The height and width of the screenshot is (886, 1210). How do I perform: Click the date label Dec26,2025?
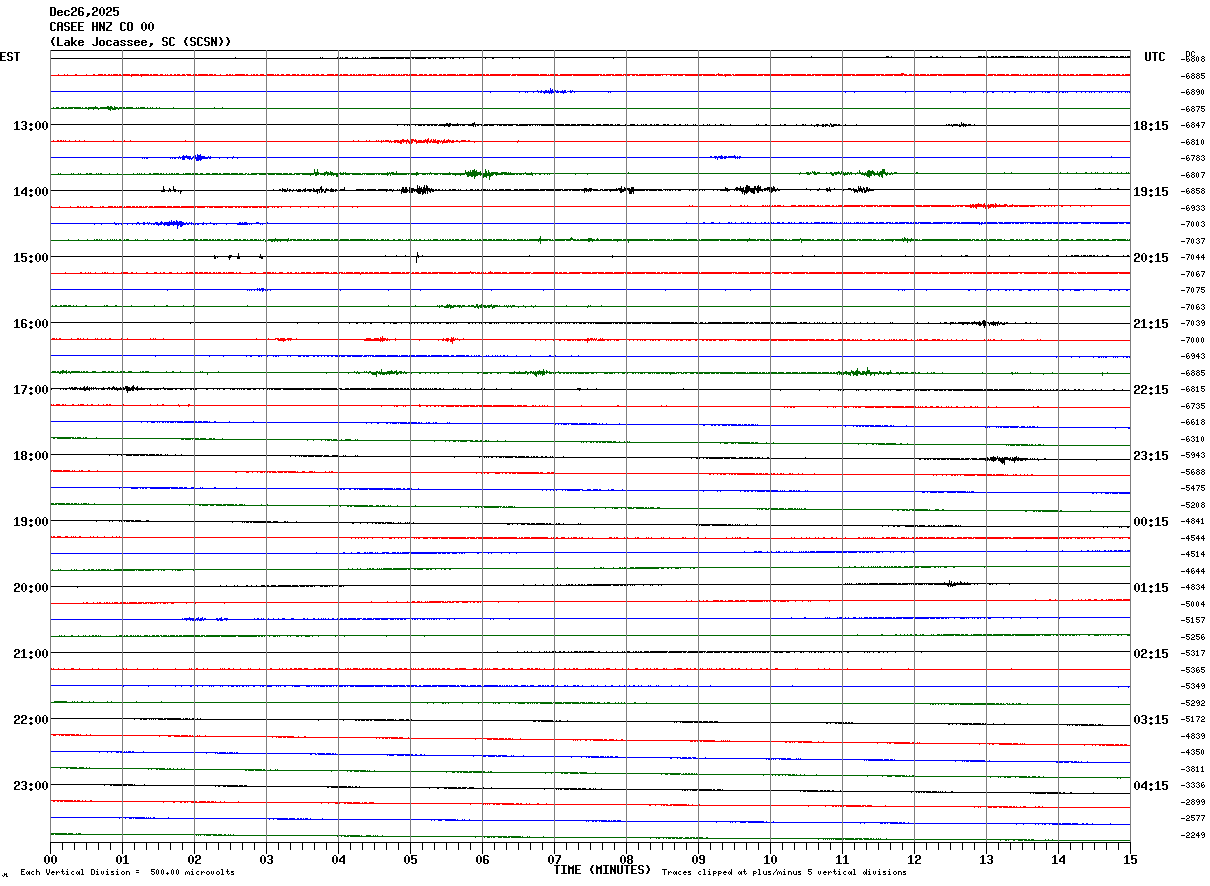84,12
